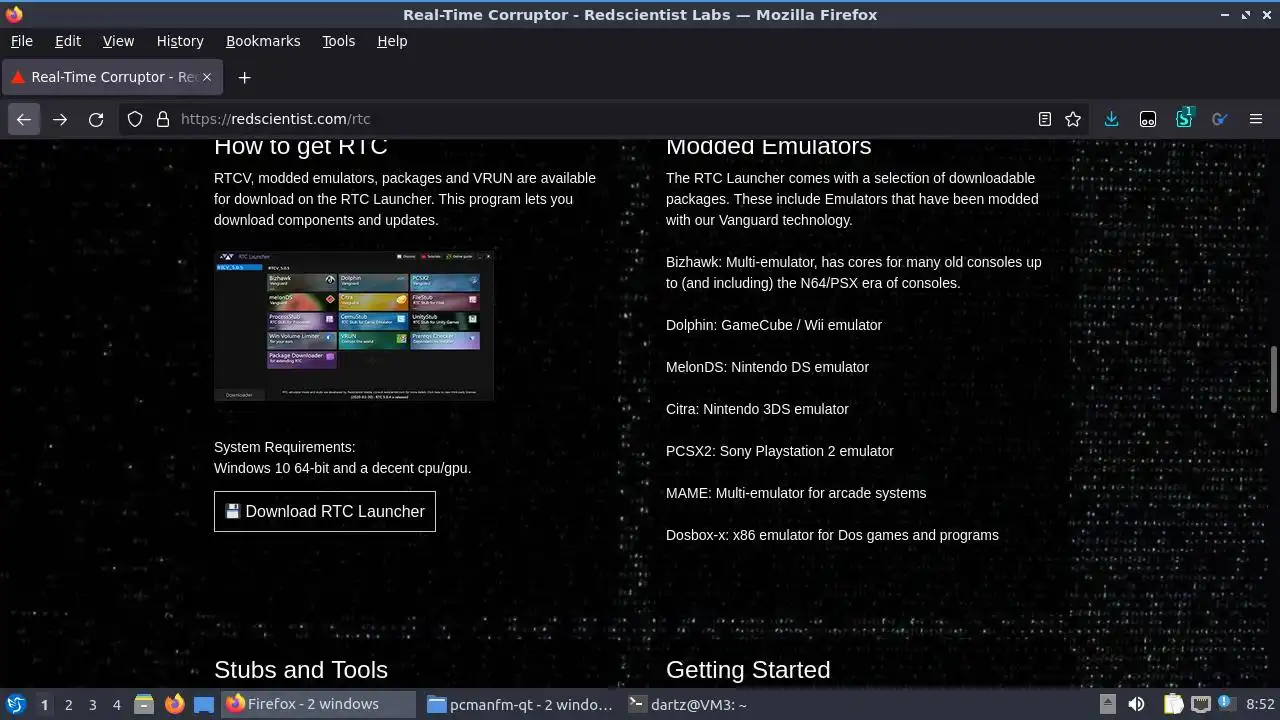This screenshot has width=1280, height=720.
Task: Select the Real-Time Corruptor tab
Action: pos(112,77)
